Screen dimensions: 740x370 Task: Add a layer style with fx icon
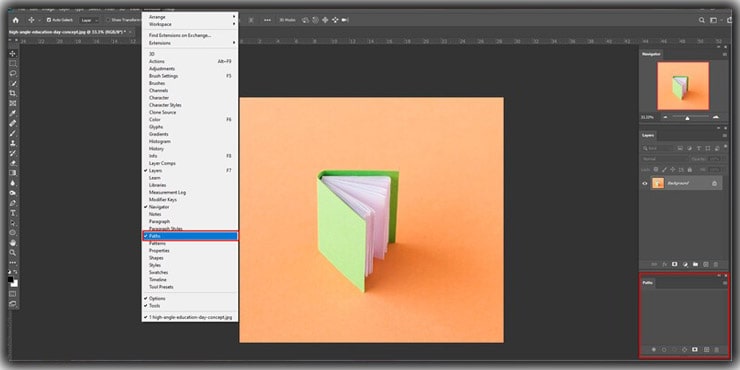tap(664, 264)
